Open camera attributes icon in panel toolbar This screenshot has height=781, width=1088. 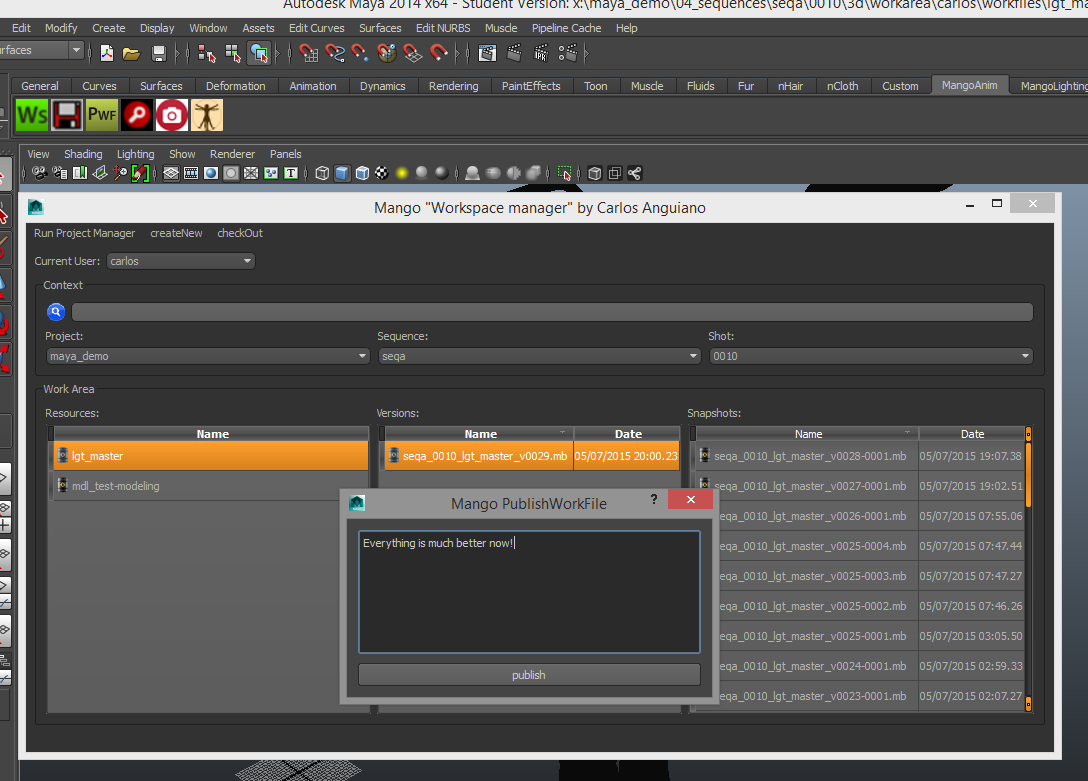pos(60,173)
